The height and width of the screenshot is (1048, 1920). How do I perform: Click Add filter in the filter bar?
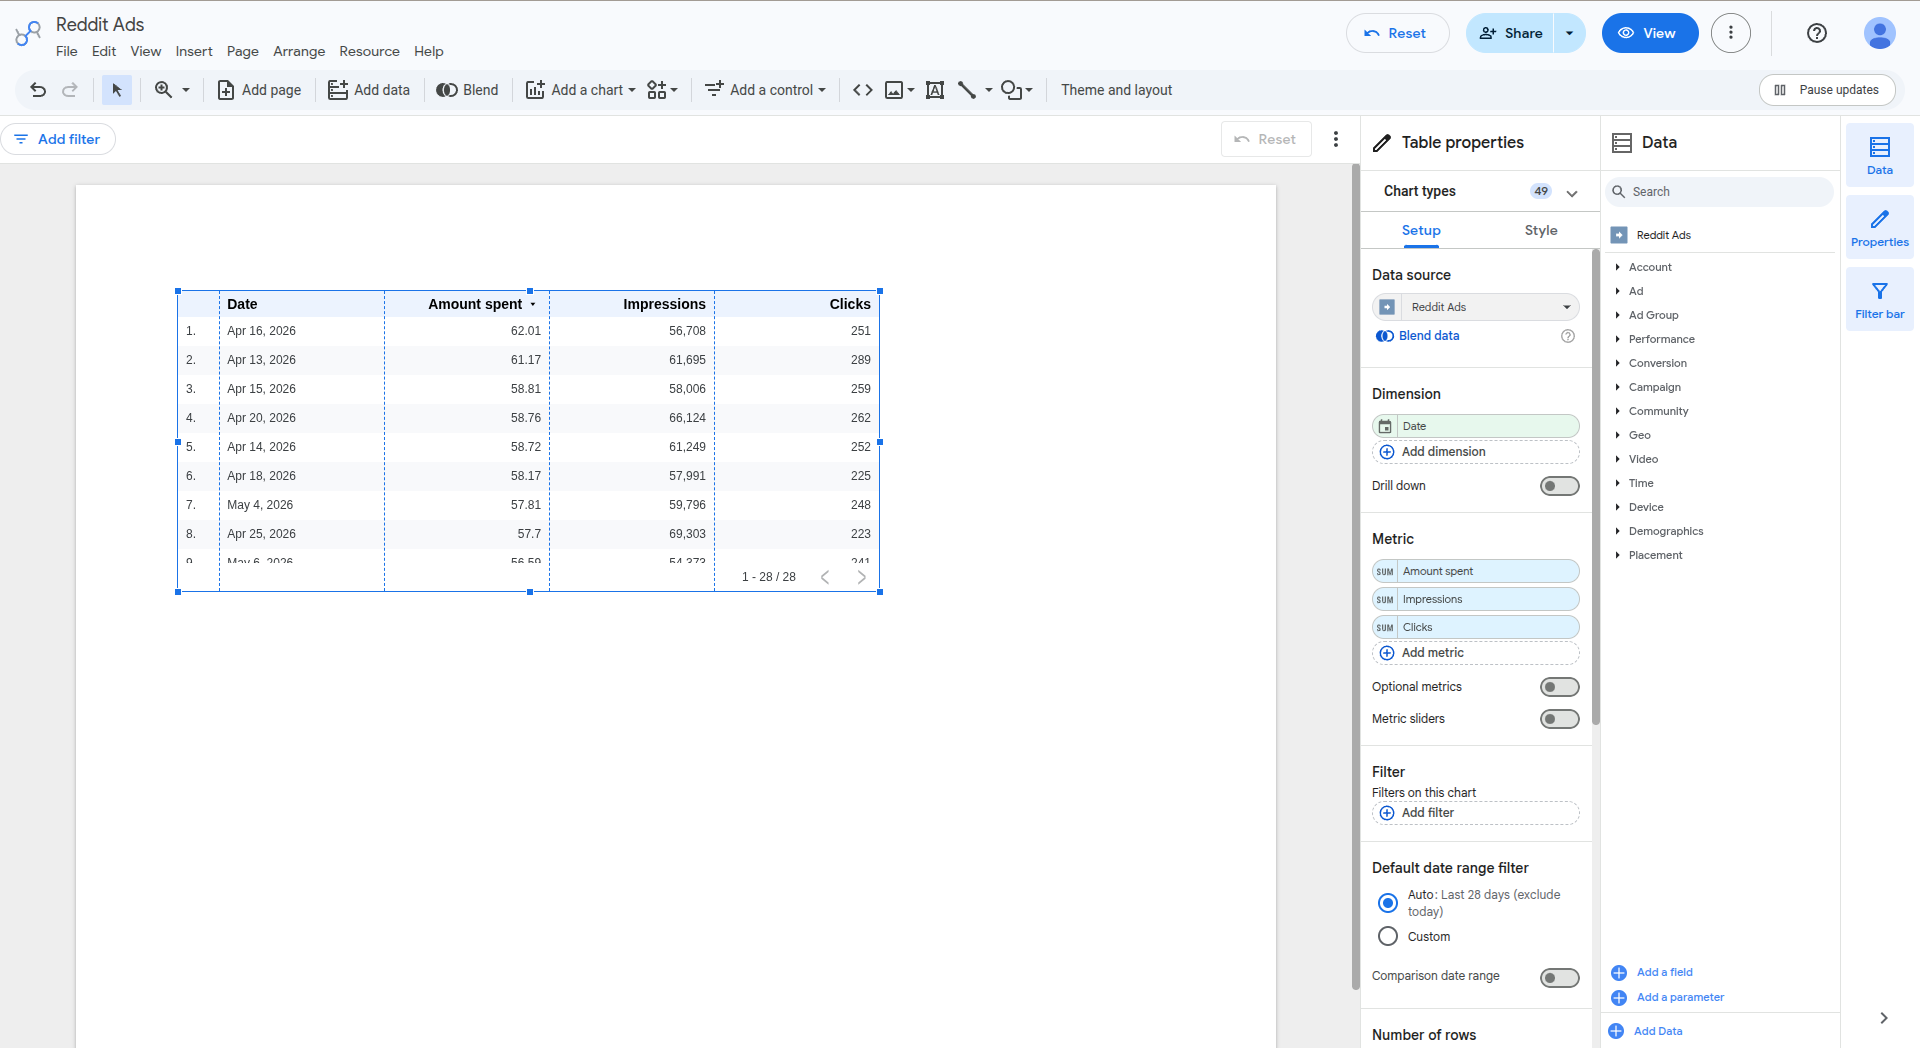(58, 139)
